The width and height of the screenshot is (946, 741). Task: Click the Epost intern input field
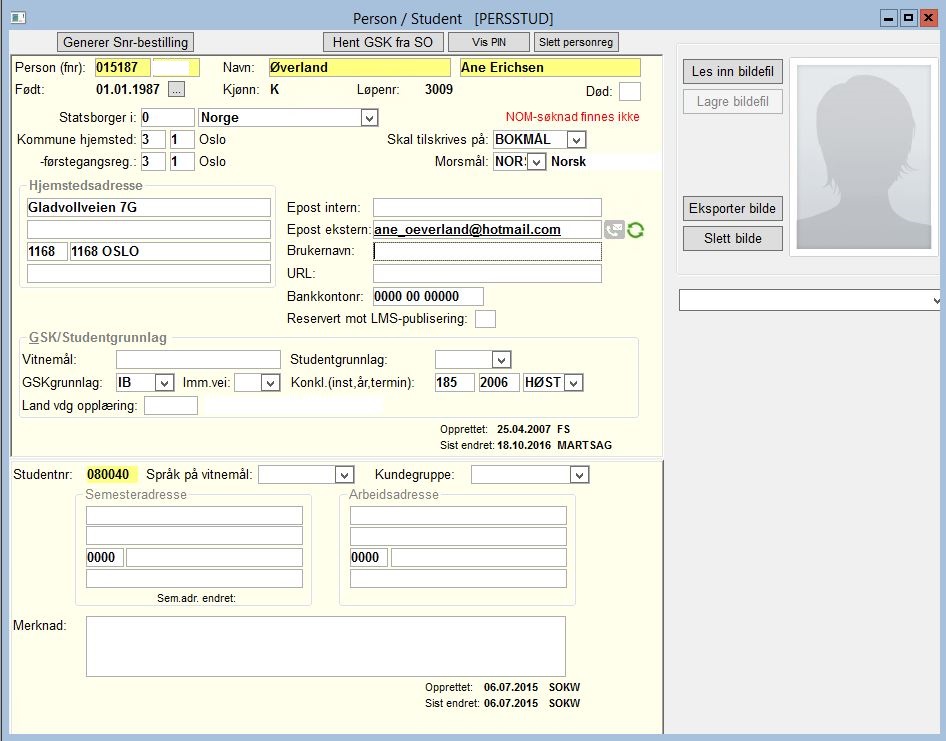[x=487, y=208]
